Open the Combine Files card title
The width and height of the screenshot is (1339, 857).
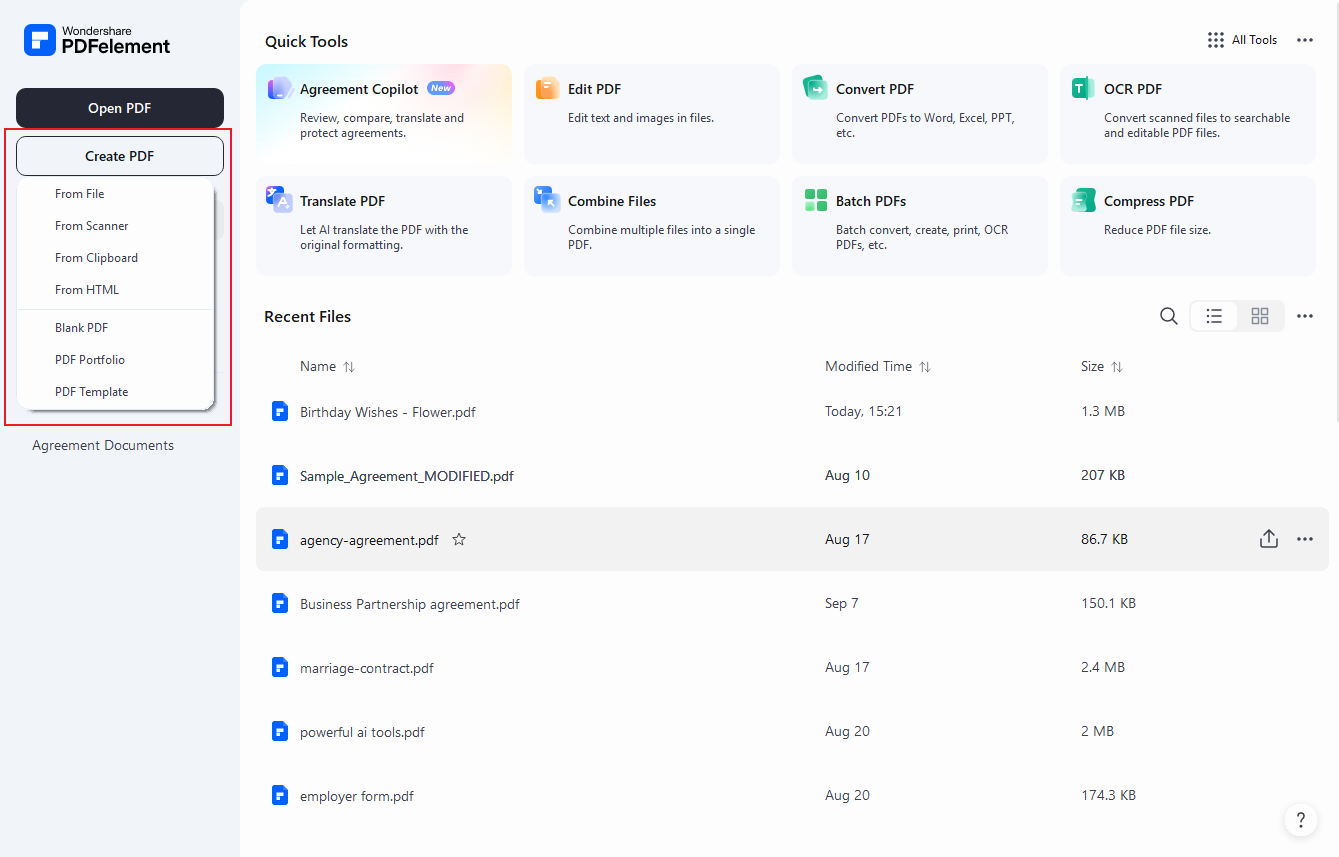click(612, 201)
